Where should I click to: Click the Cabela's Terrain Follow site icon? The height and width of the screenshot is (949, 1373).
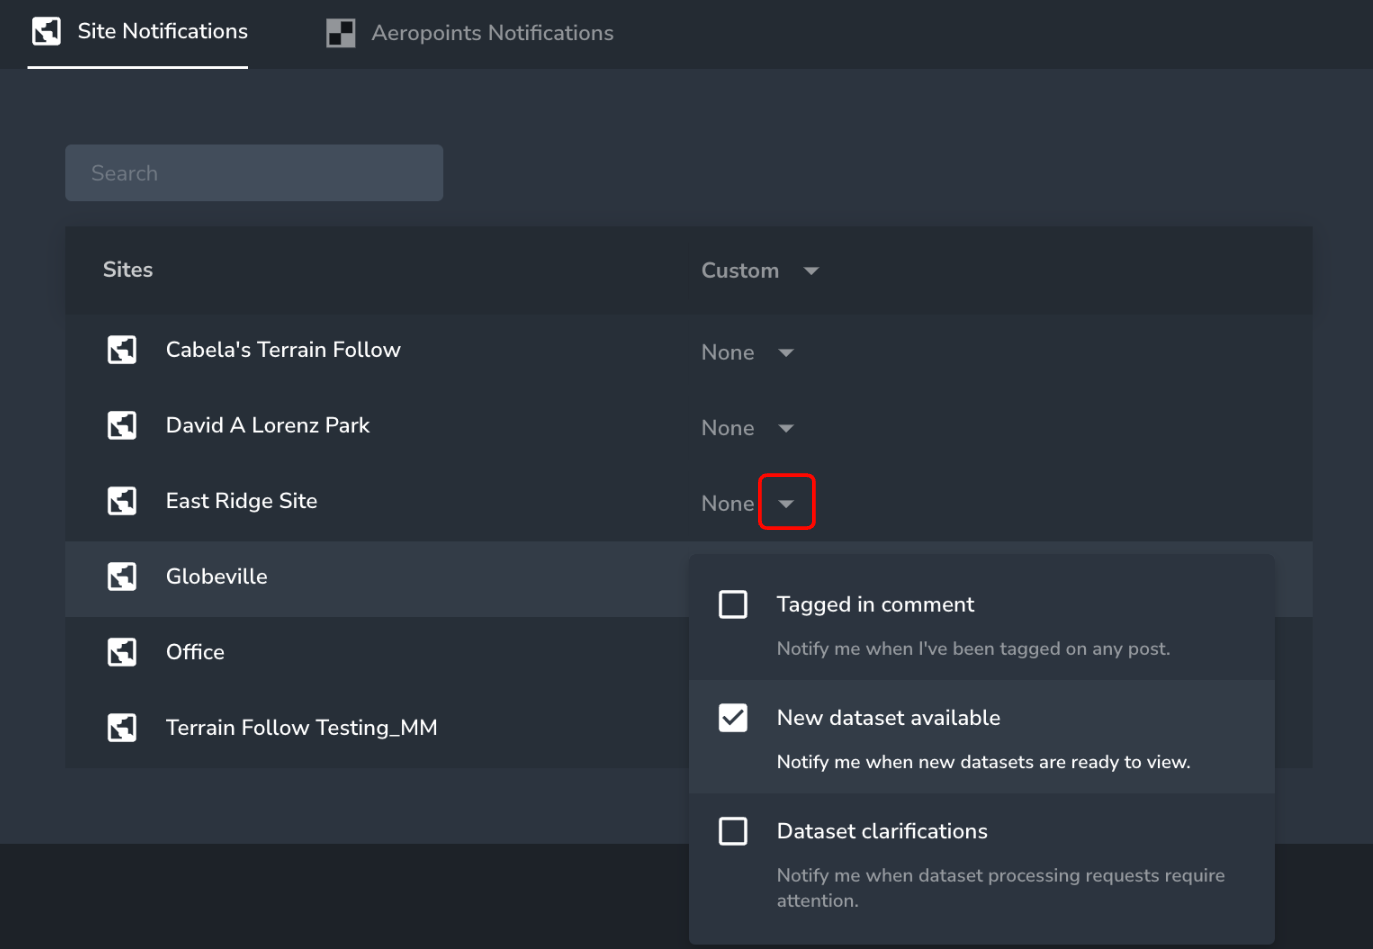click(122, 350)
